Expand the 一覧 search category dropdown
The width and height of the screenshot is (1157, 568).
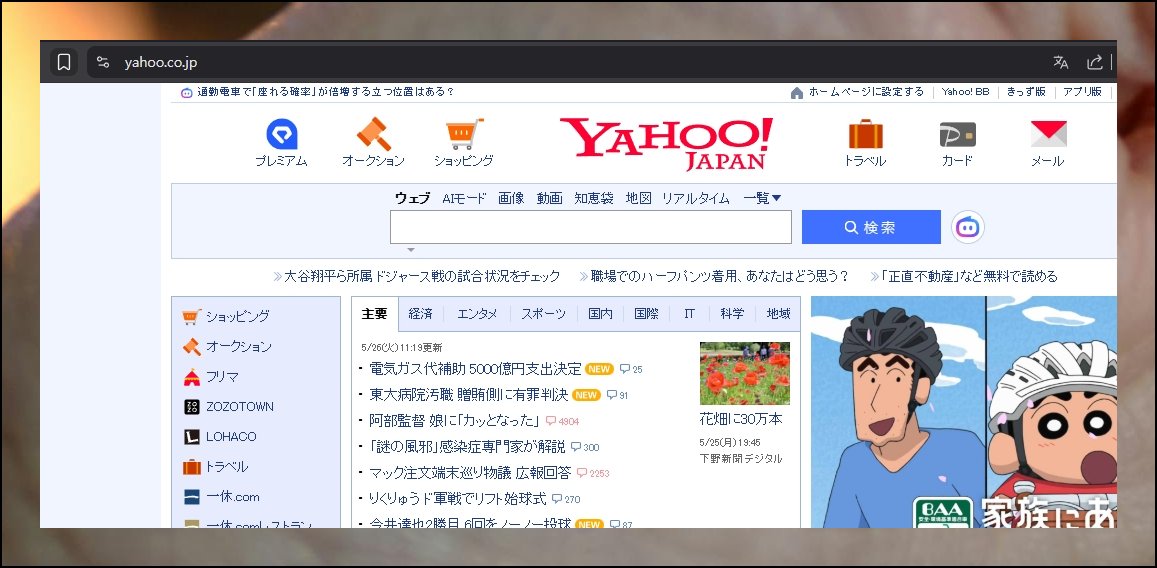pyautogui.click(x=762, y=198)
